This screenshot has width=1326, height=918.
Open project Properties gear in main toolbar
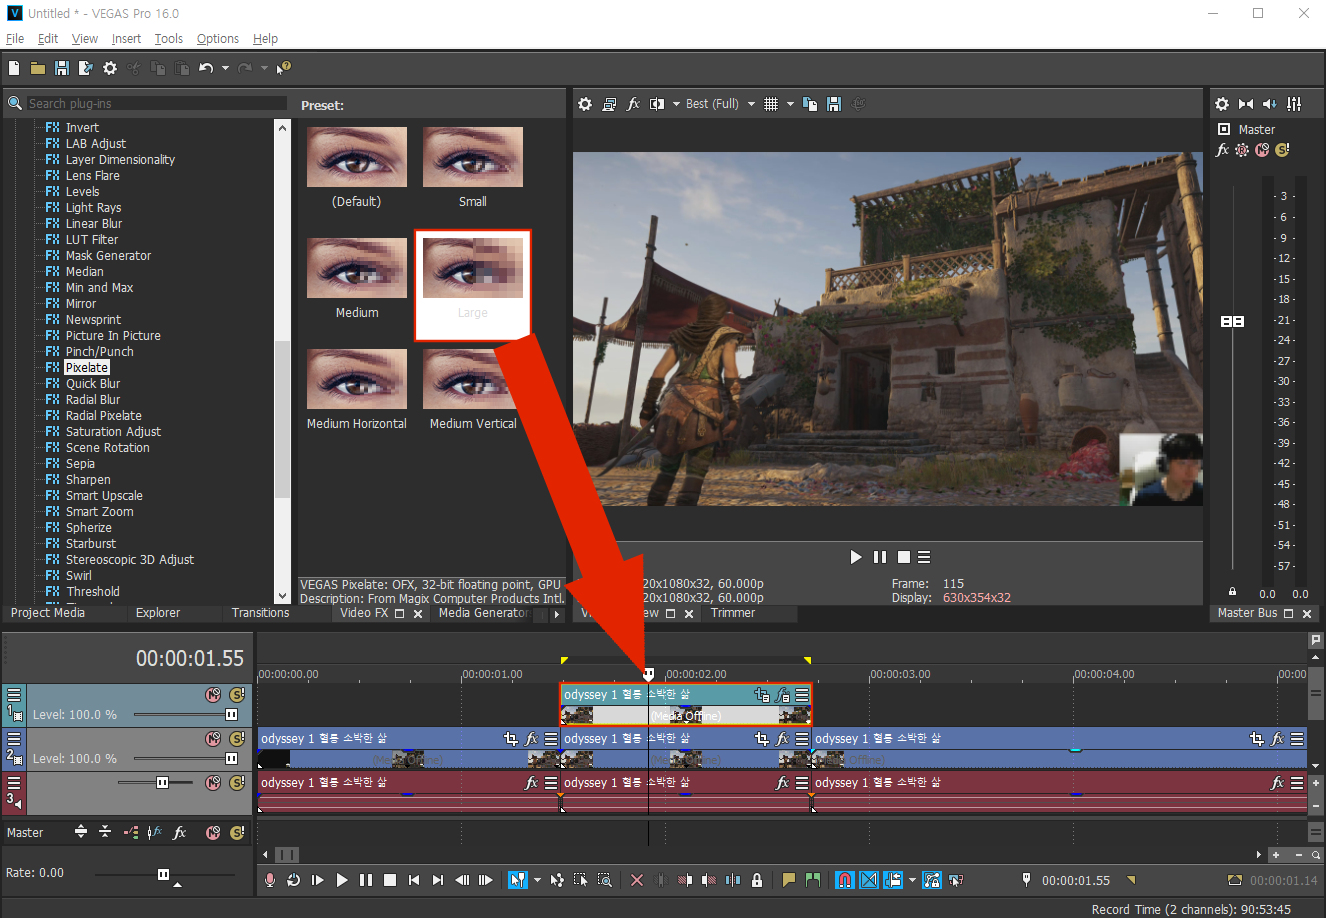pos(110,68)
